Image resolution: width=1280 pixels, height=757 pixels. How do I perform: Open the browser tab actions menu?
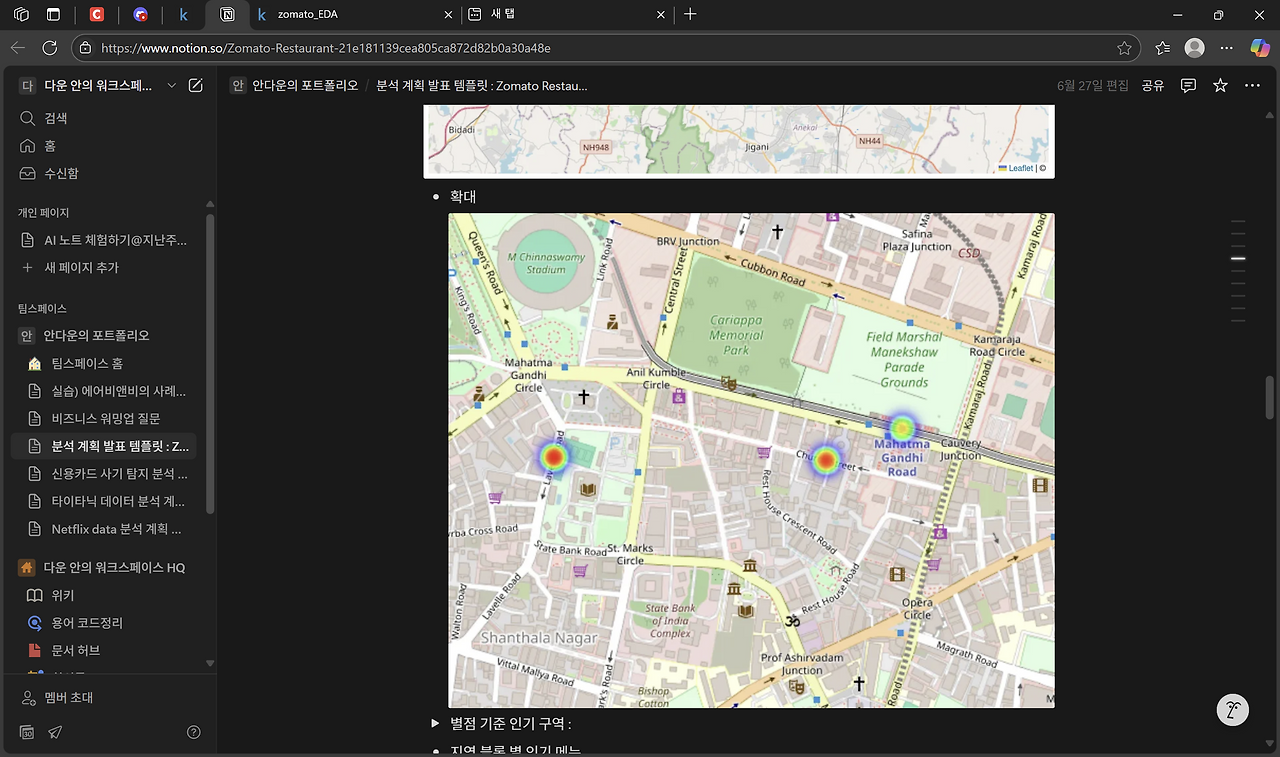click(54, 15)
